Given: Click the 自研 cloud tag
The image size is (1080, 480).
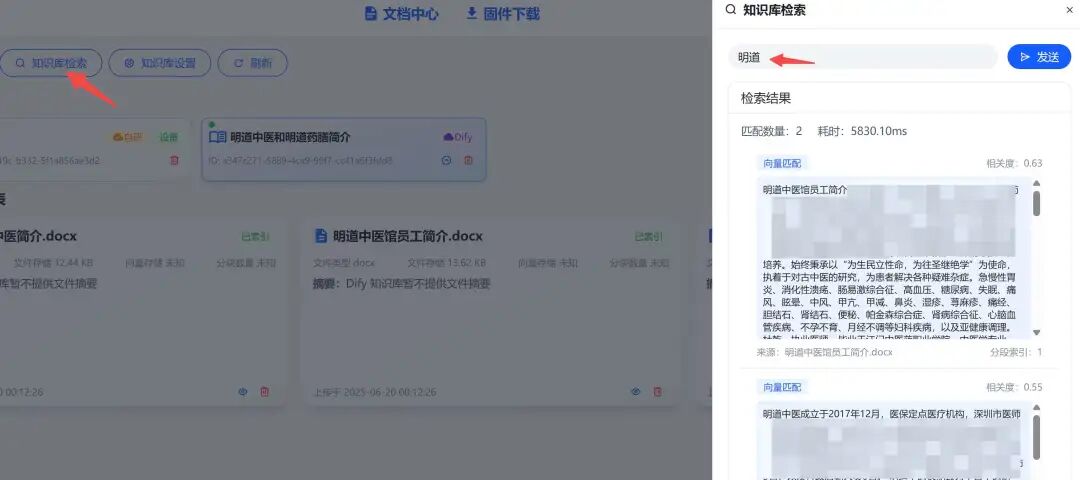Looking at the screenshot, I should 127,137.
